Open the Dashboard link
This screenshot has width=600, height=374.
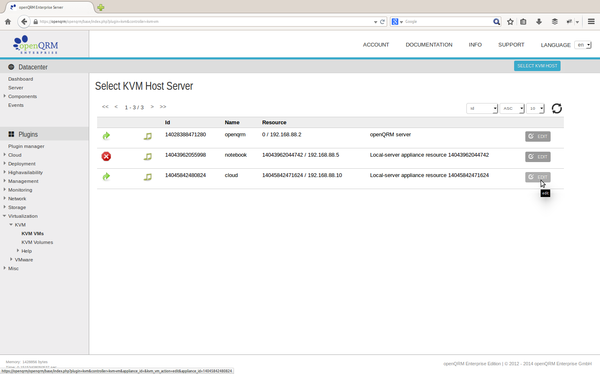[x=21, y=79]
